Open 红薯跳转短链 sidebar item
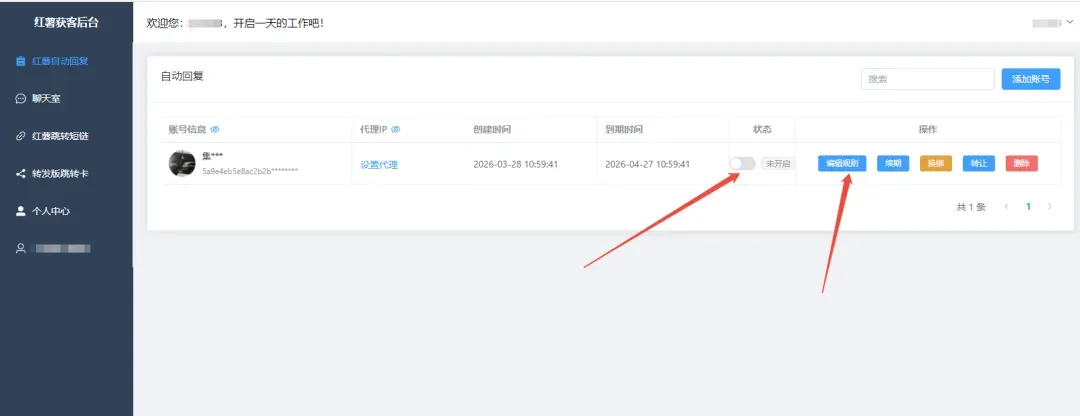This screenshot has width=1080, height=416. [66, 136]
